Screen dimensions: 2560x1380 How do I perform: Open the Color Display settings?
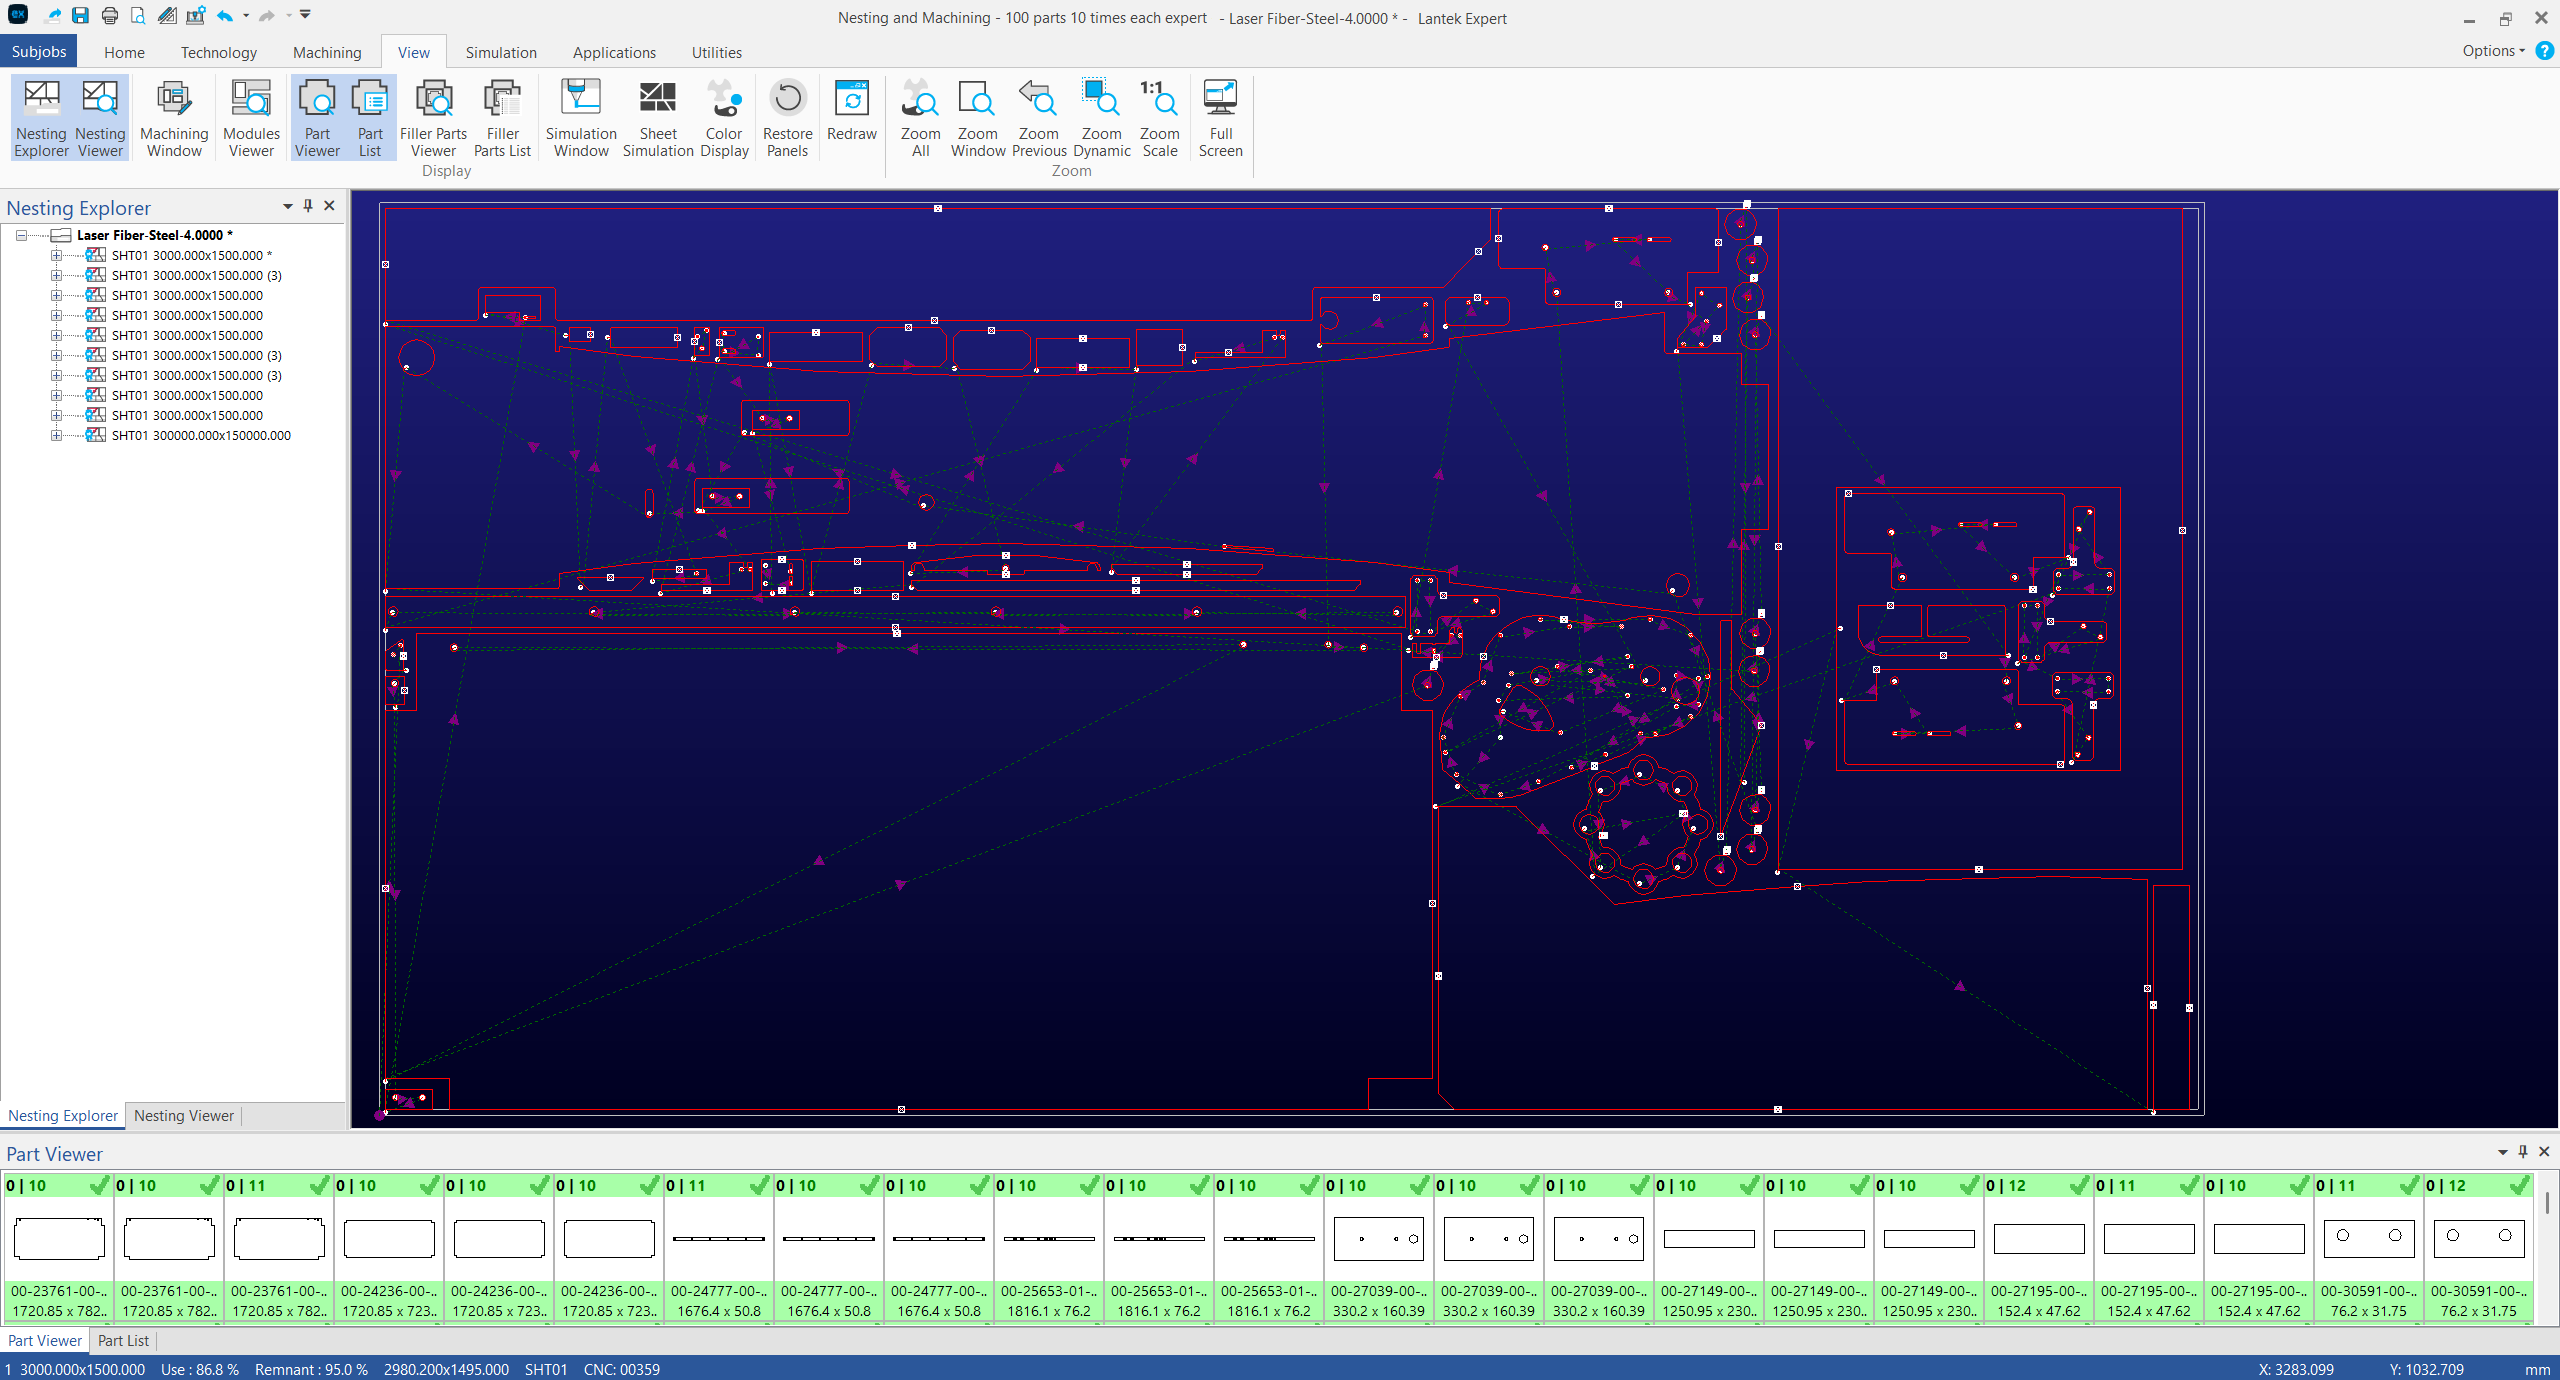(x=724, y=118)
